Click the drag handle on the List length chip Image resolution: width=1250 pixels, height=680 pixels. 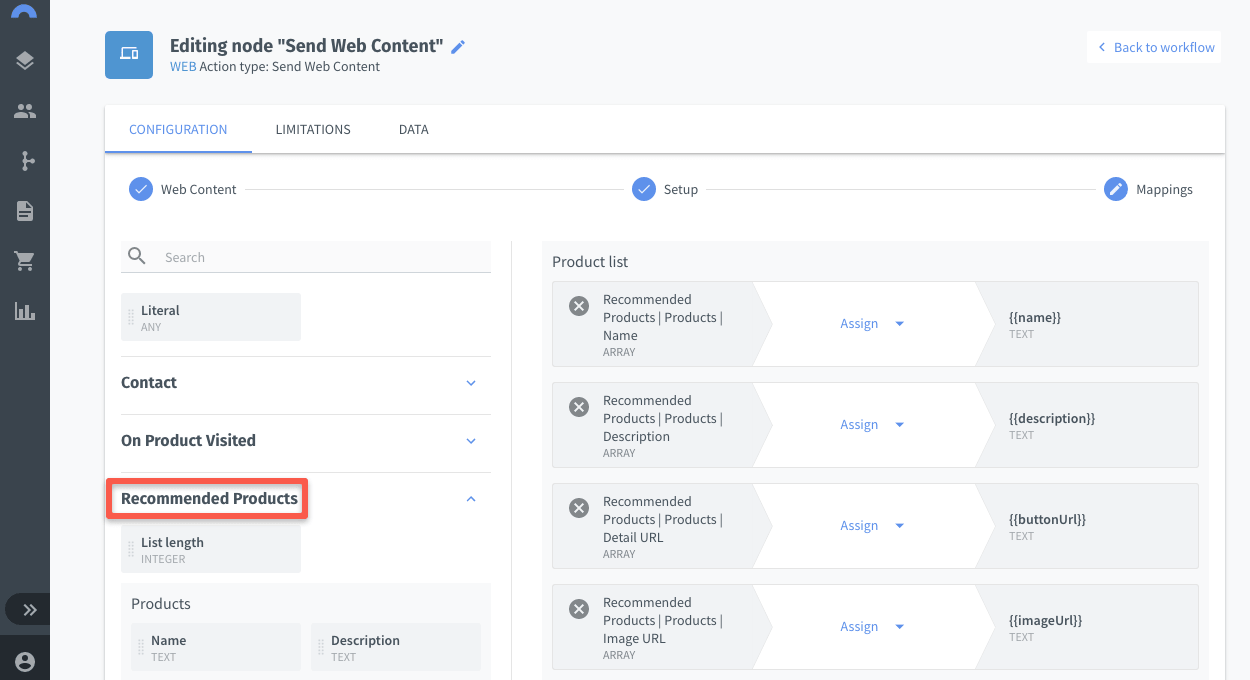(x=131, y=549)
